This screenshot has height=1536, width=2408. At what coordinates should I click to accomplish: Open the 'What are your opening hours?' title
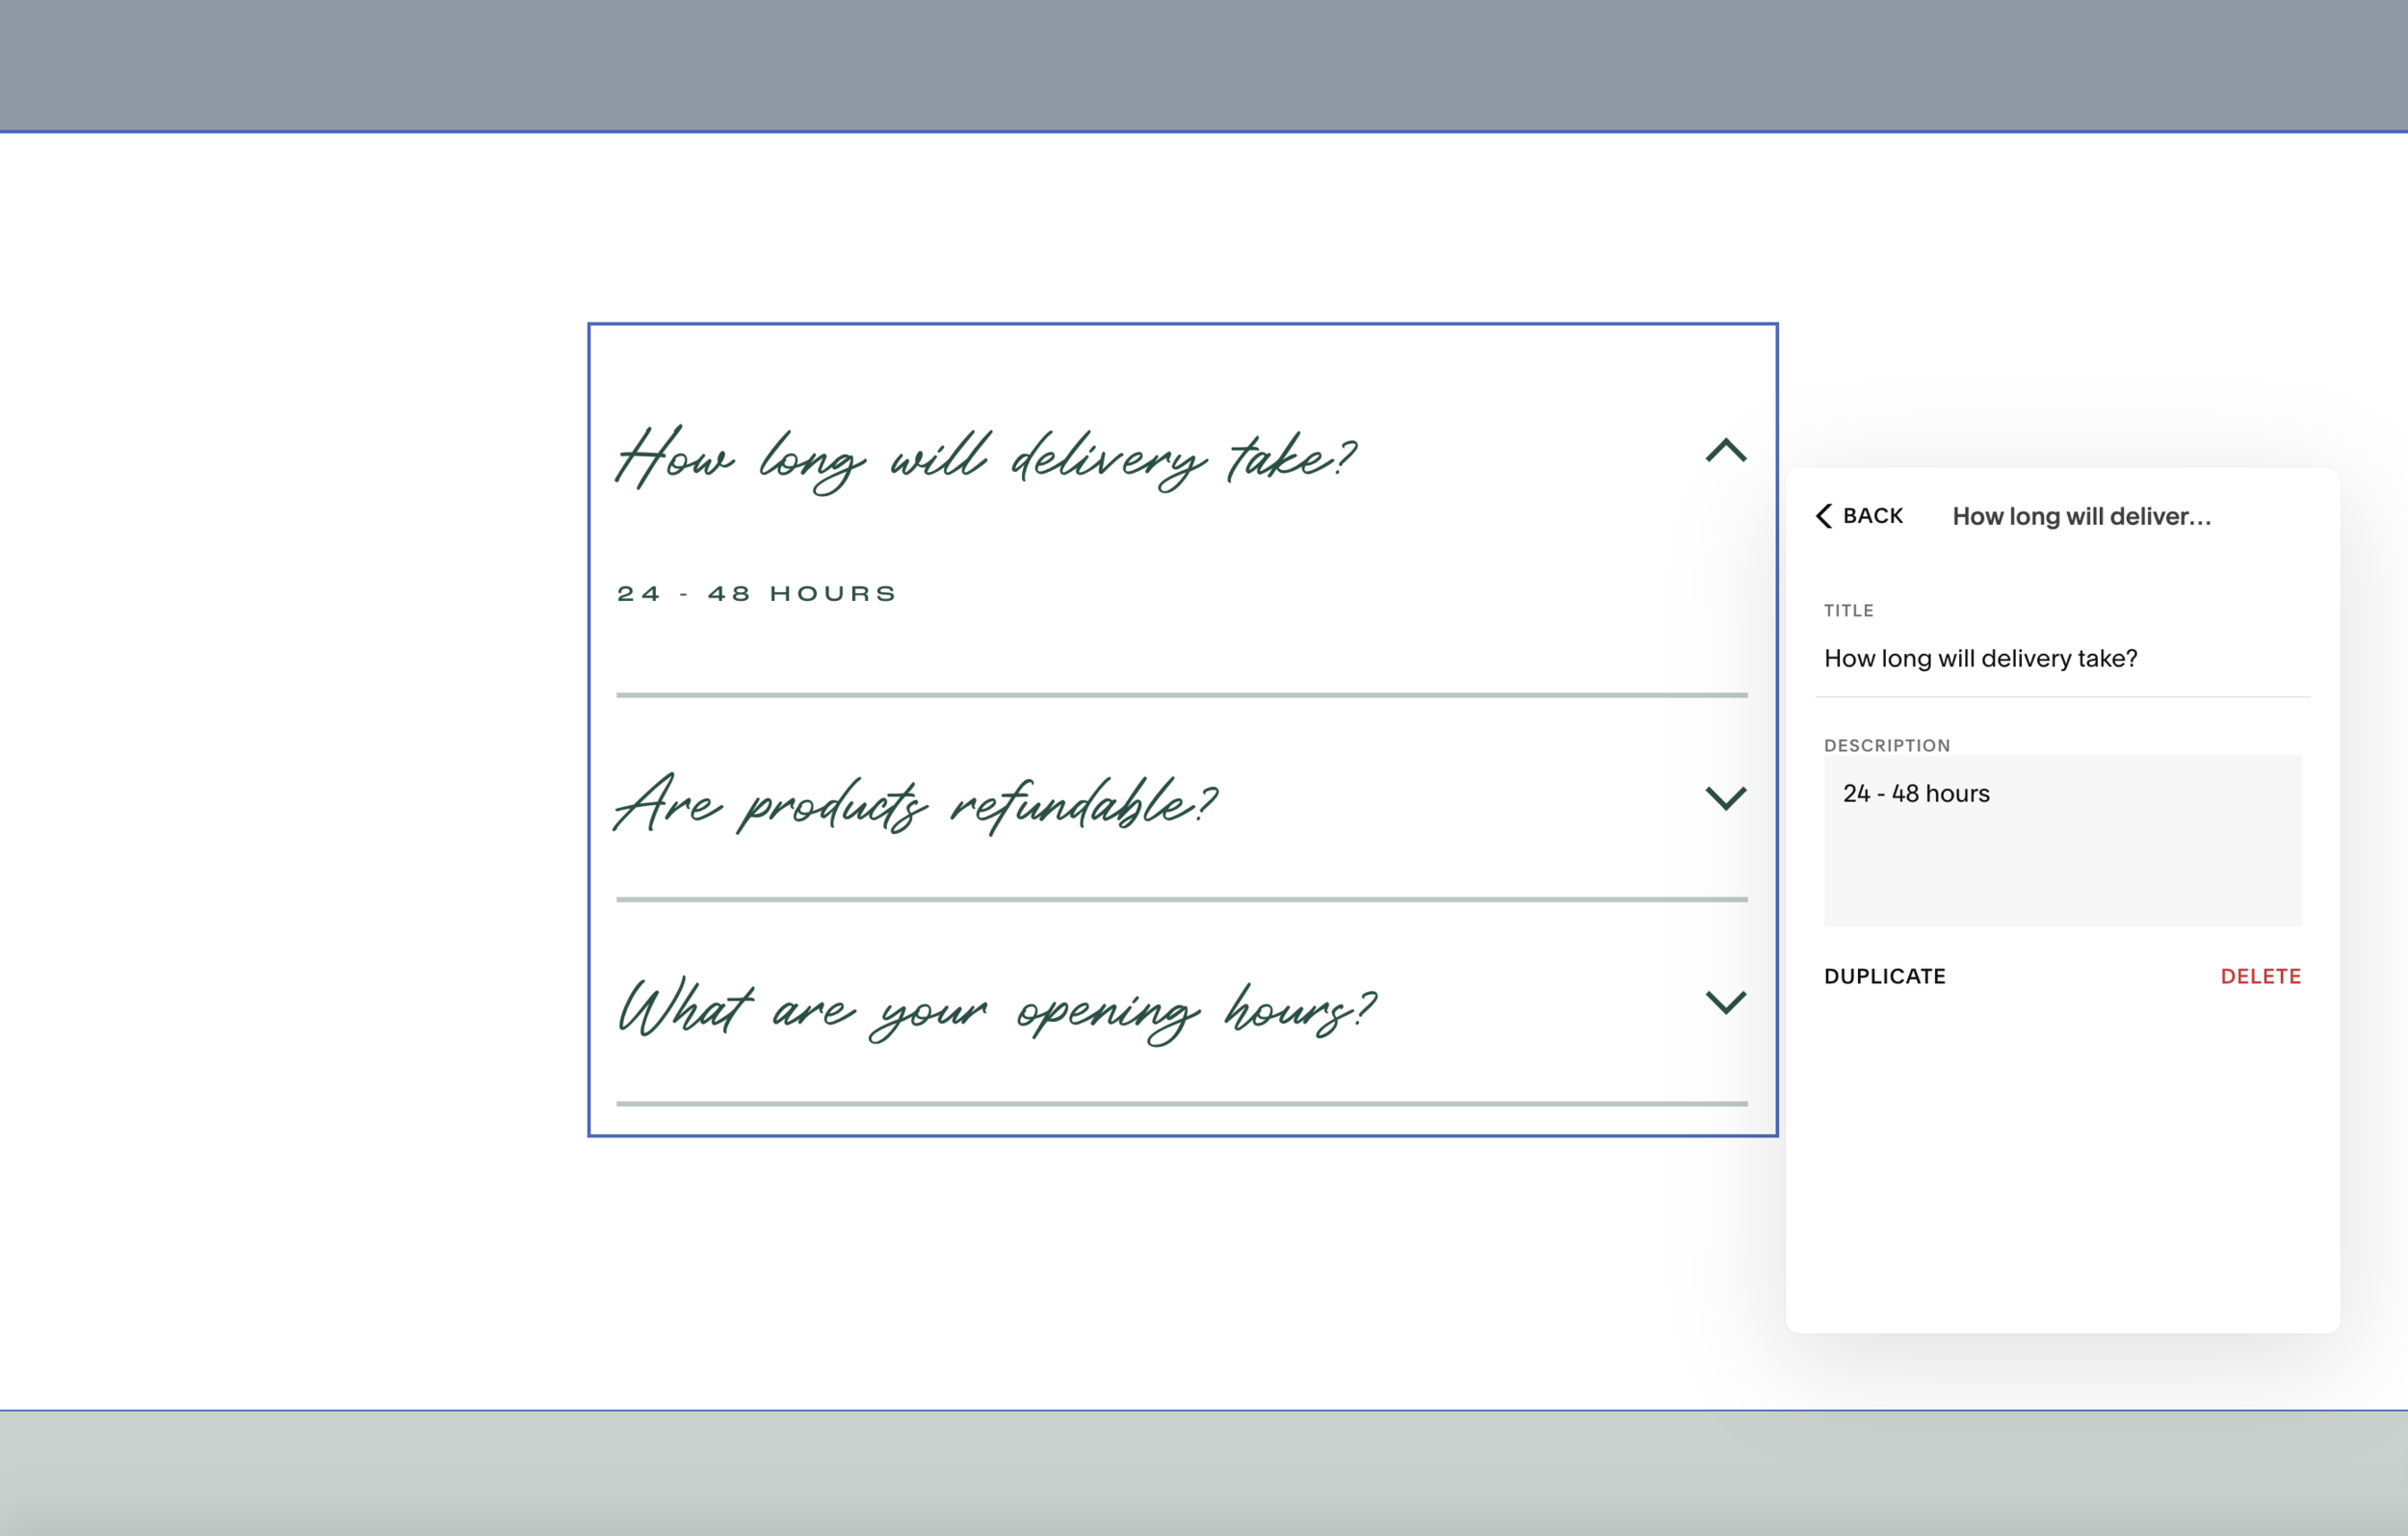point(995,1010)
